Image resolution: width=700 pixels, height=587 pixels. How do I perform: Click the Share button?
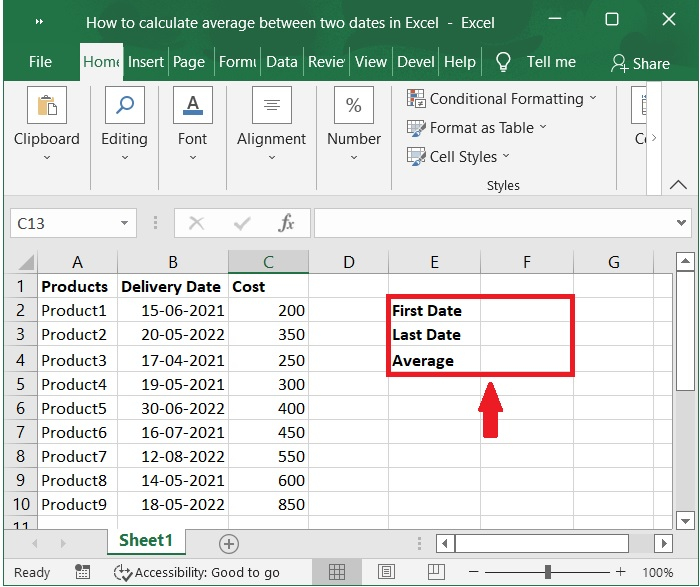coord(640,63)
